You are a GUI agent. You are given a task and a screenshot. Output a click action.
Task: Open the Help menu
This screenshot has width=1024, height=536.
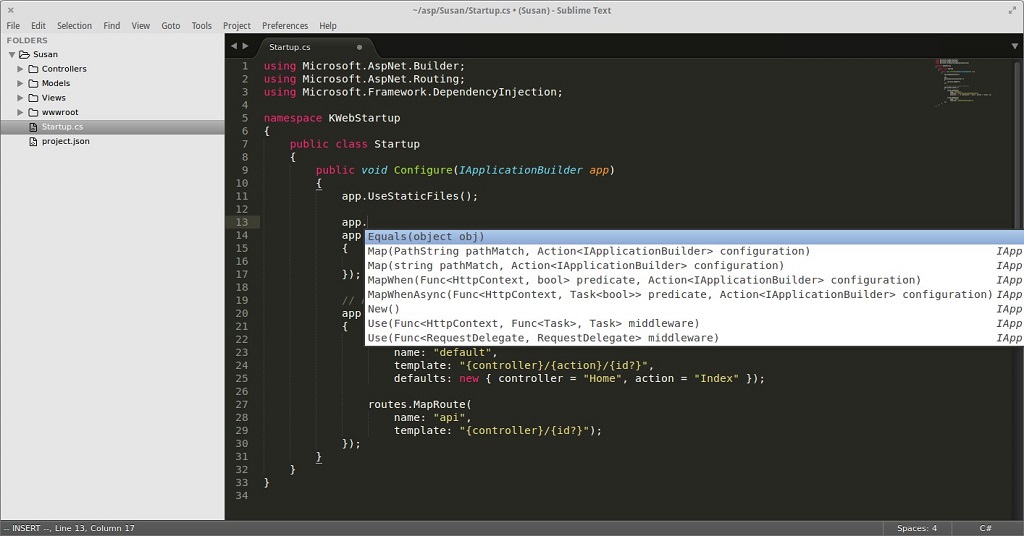point(328,25)
